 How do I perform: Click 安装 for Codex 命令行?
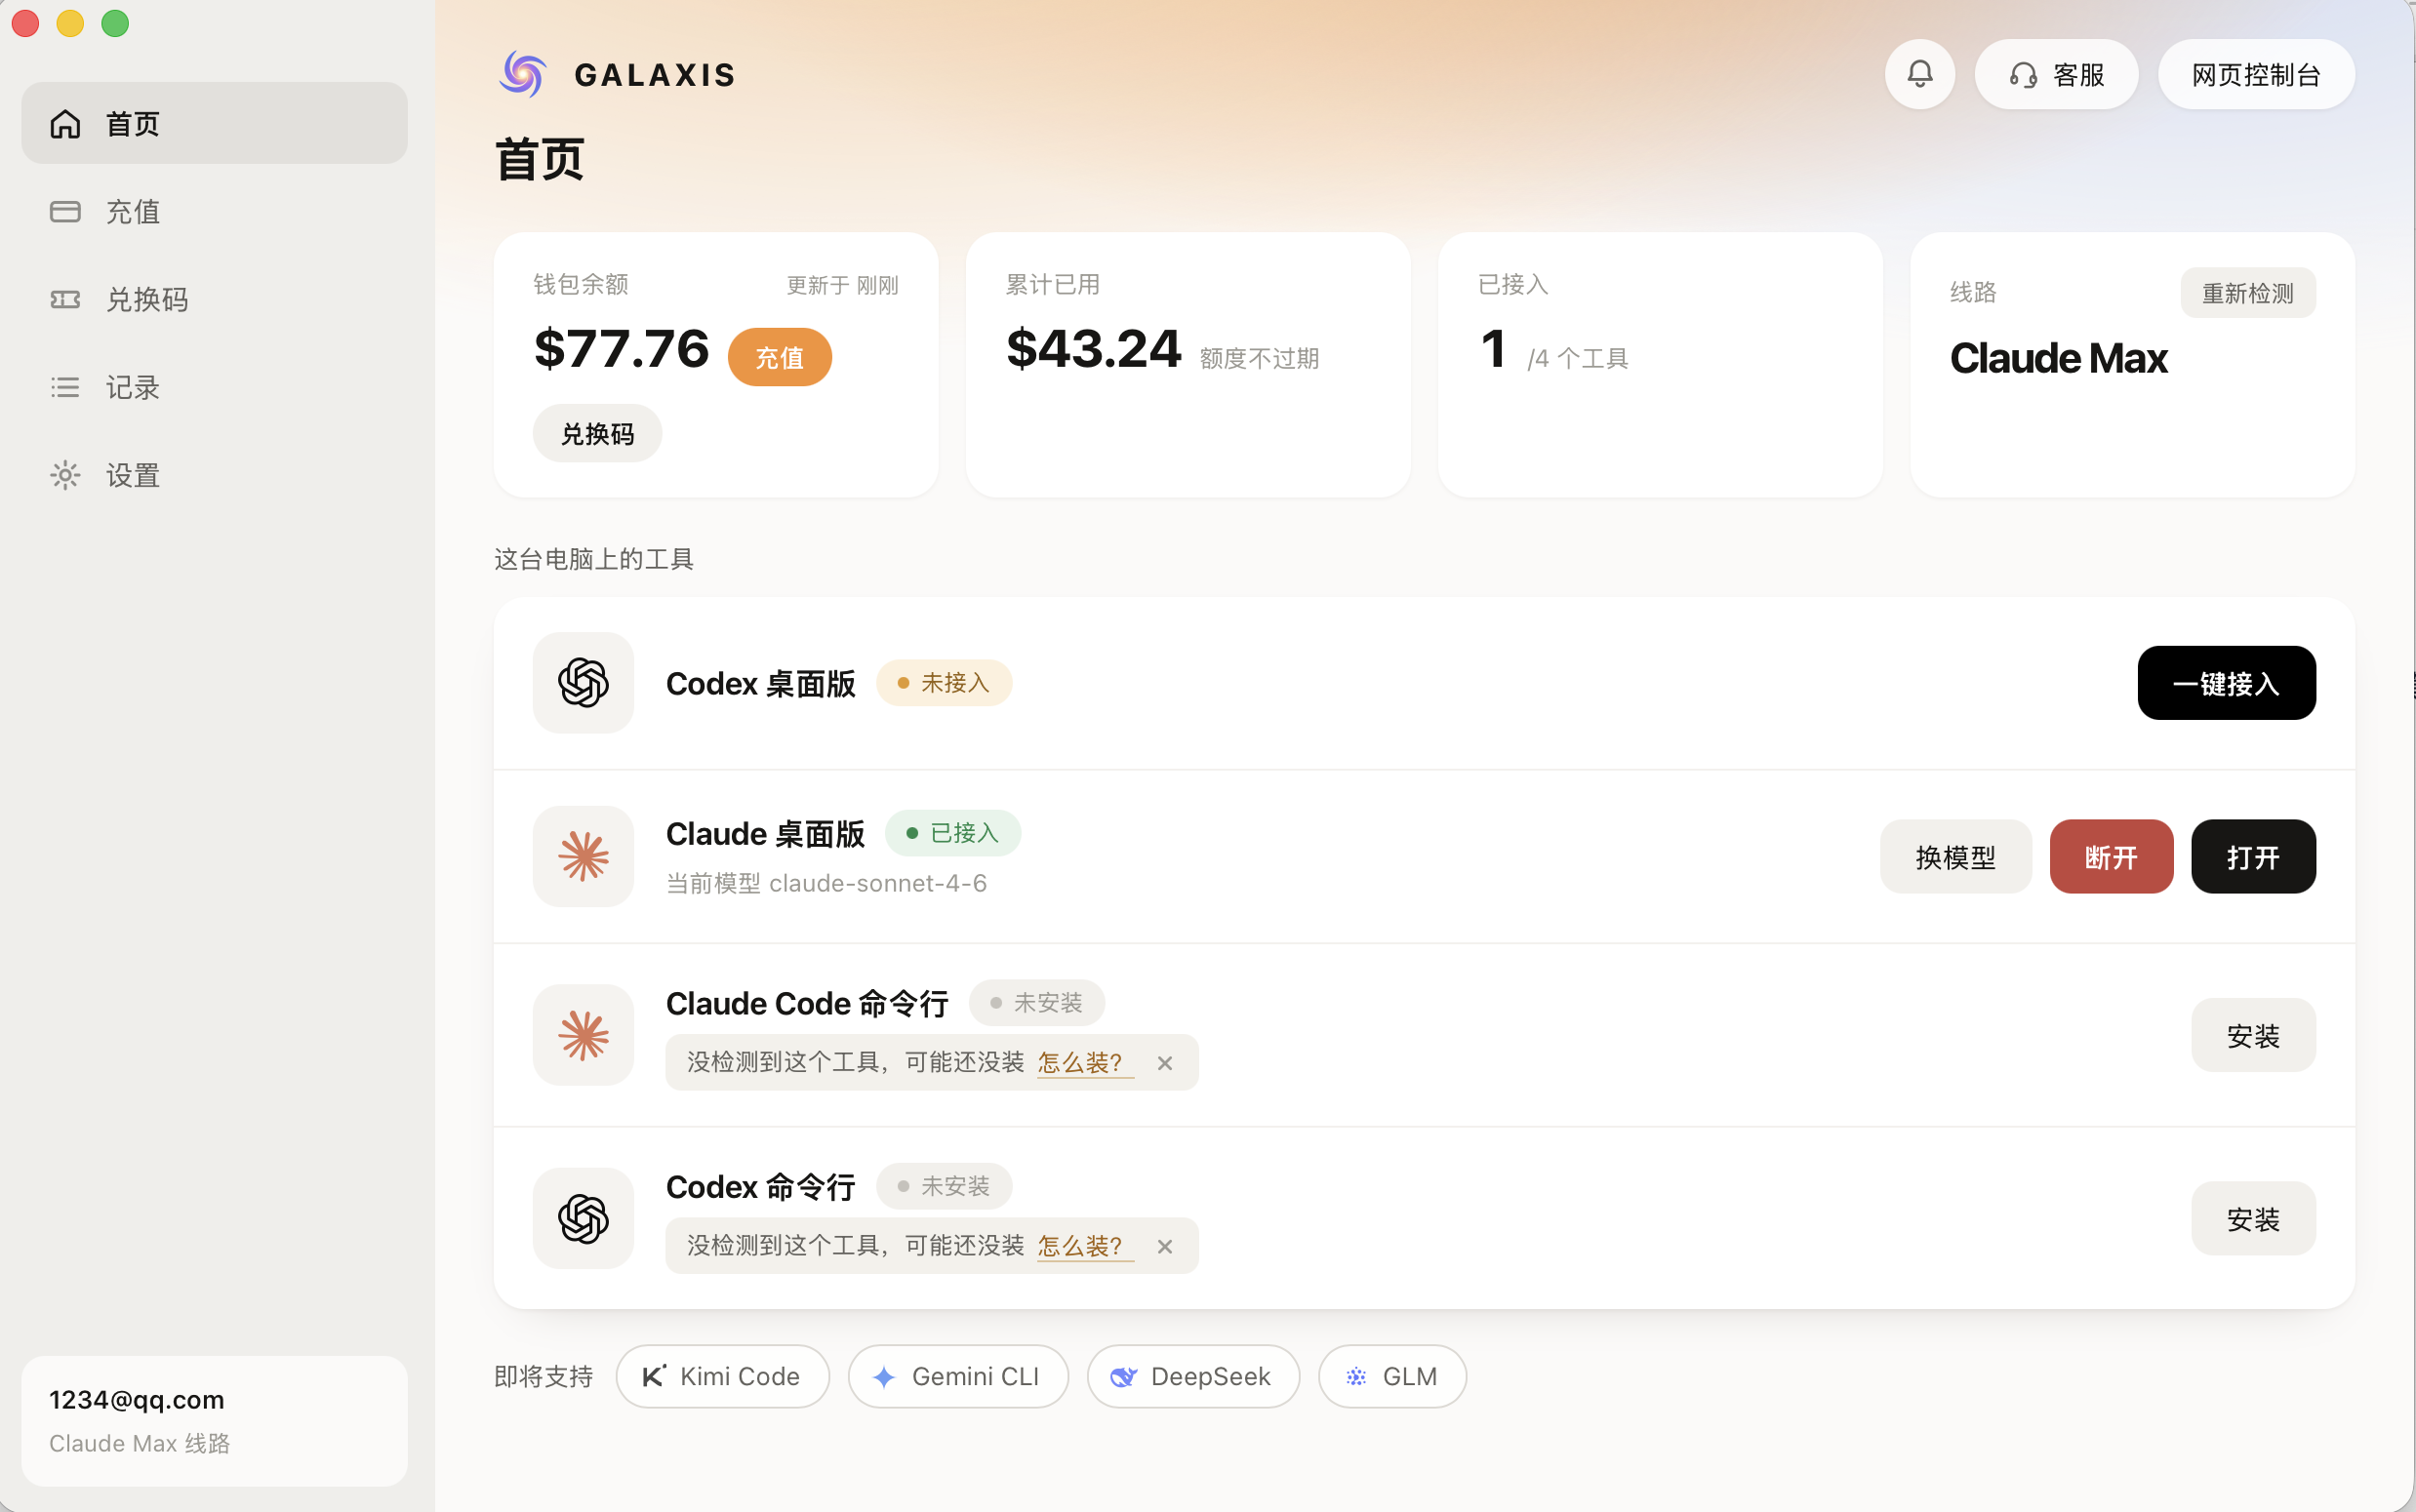(x=2253, y=1218)
